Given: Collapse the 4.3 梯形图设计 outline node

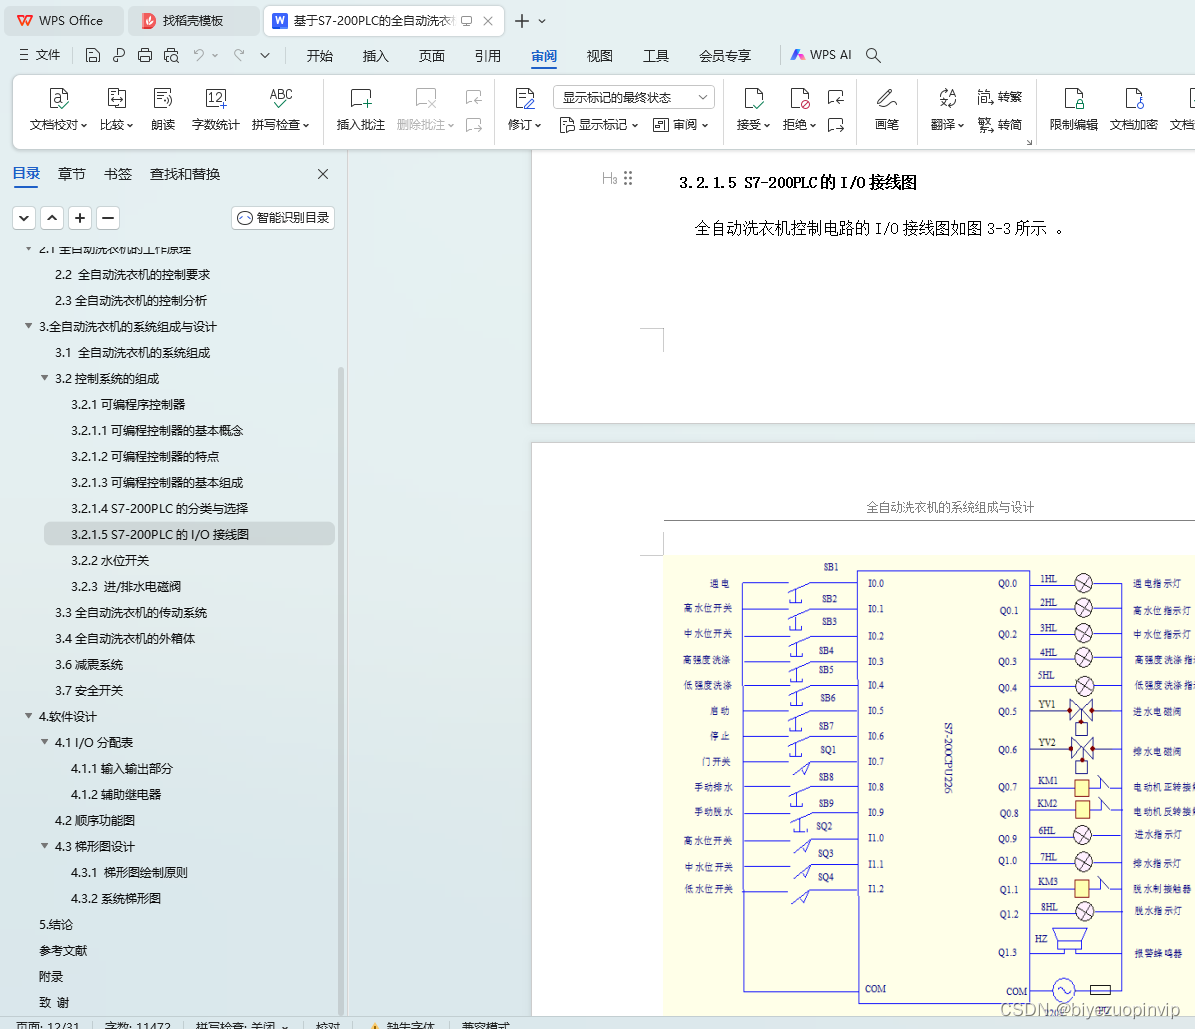Looking at the screenshot, I should click(44, 846).
